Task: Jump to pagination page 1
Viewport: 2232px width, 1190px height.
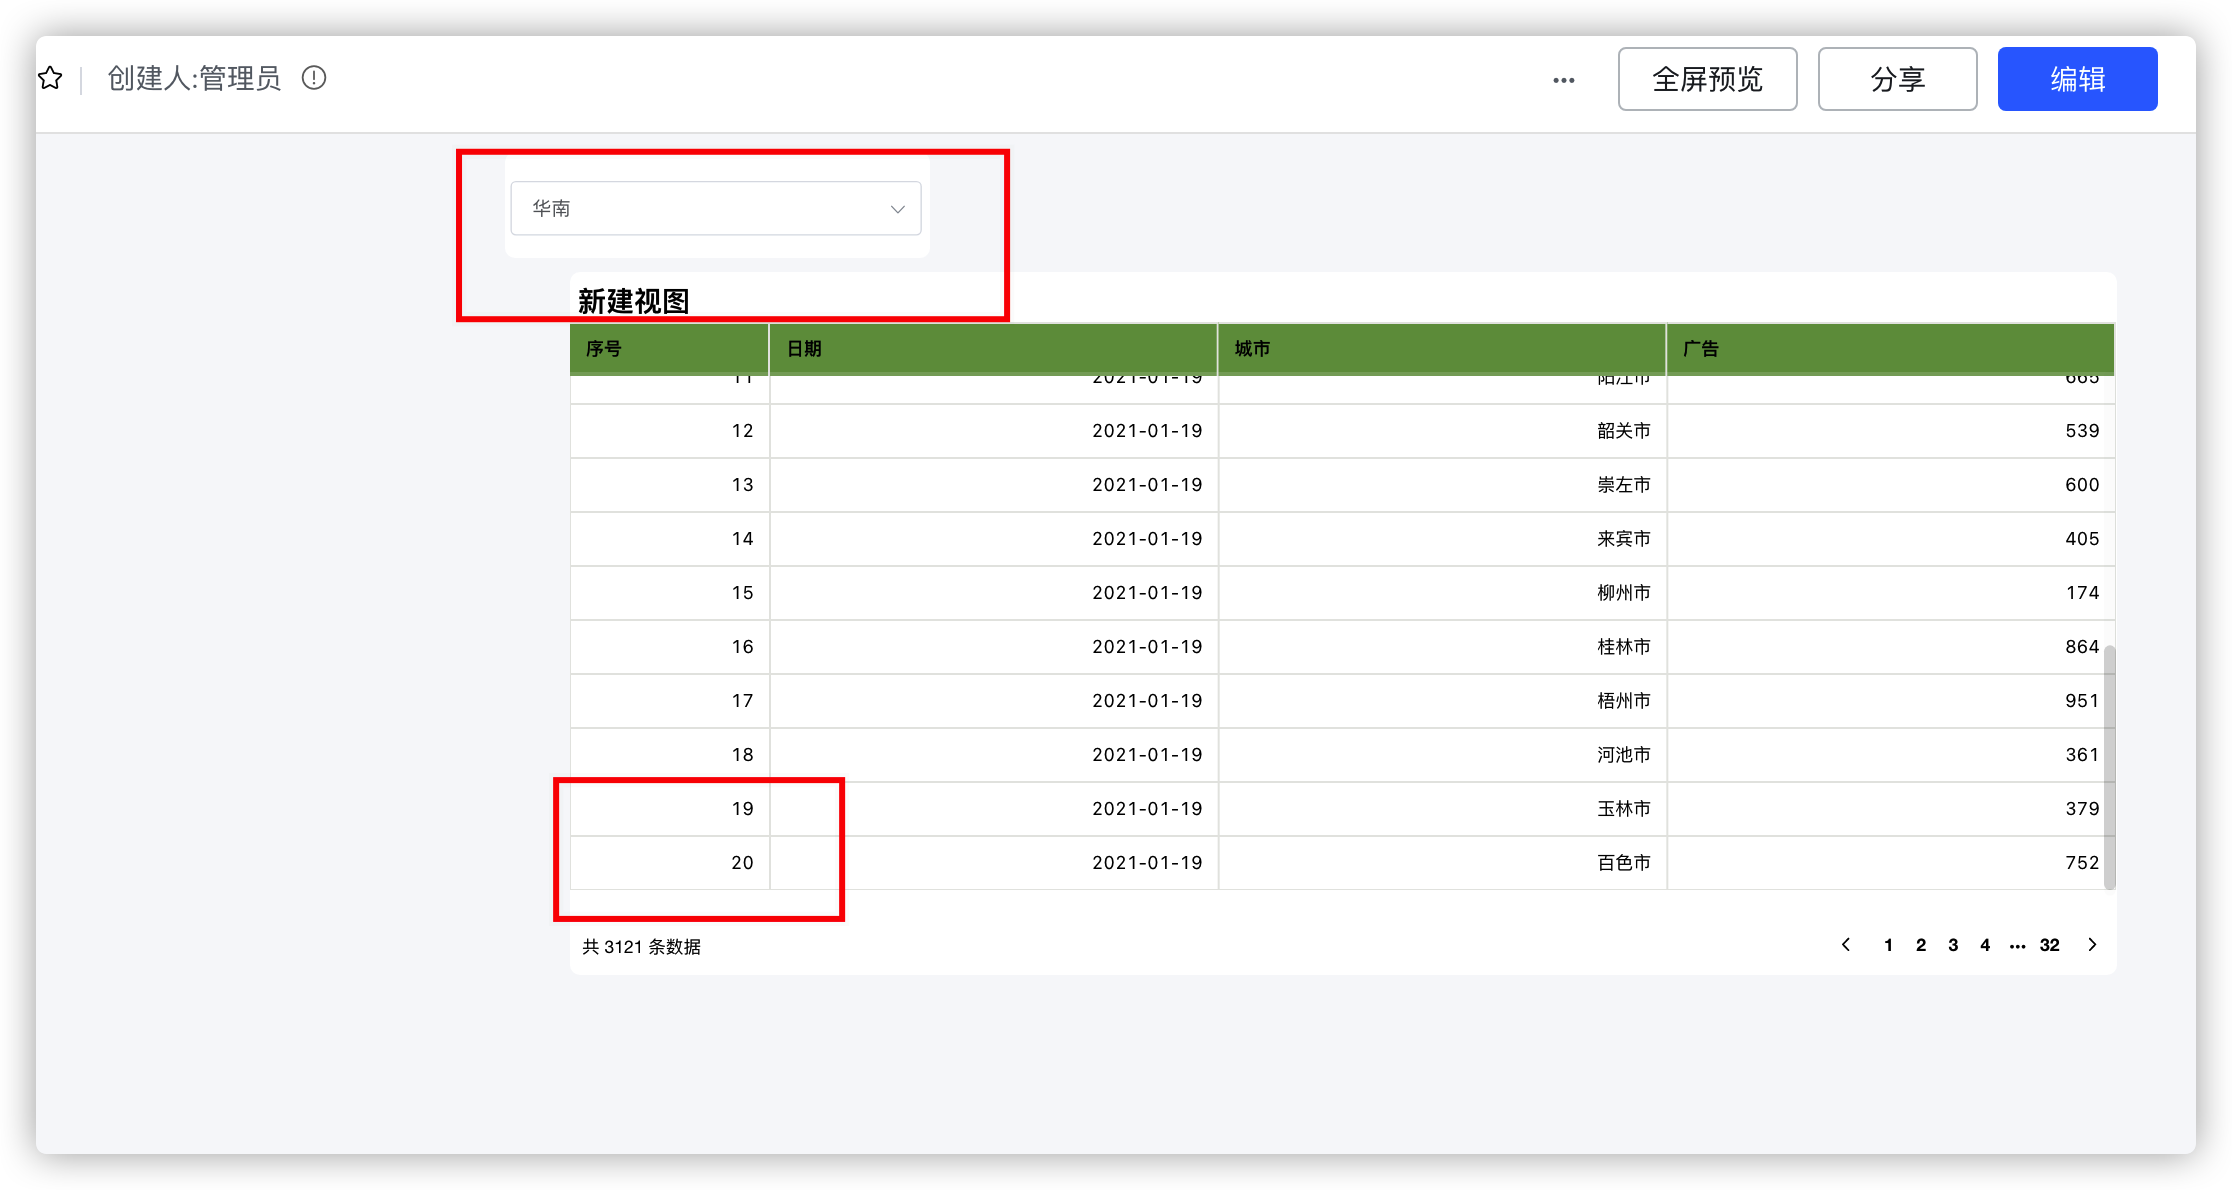Action: pos(1888,945)
